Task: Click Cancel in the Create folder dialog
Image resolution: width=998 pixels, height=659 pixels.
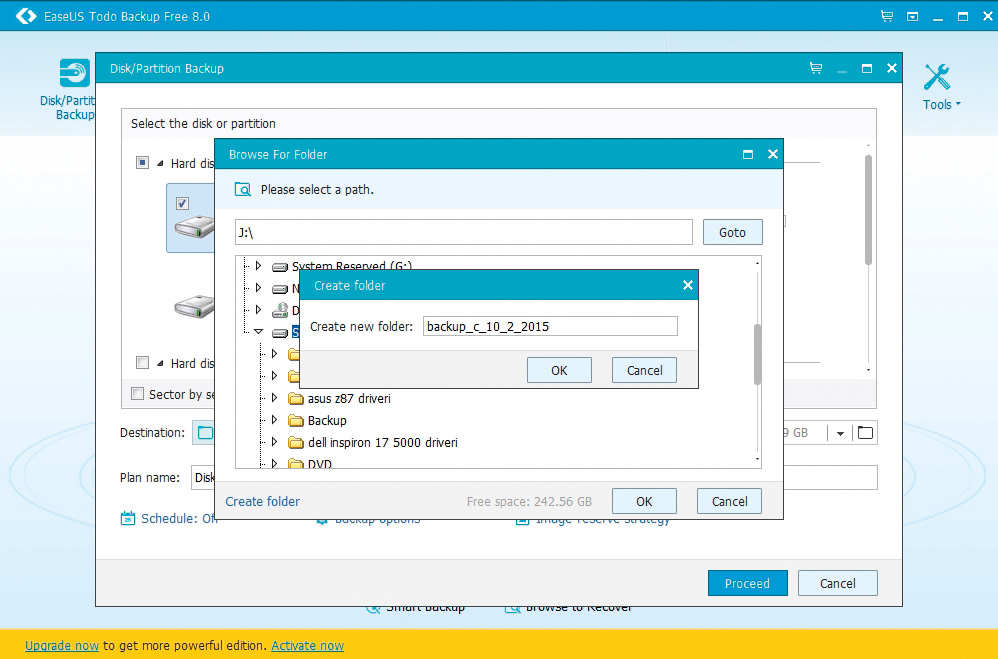Action: 644,371
